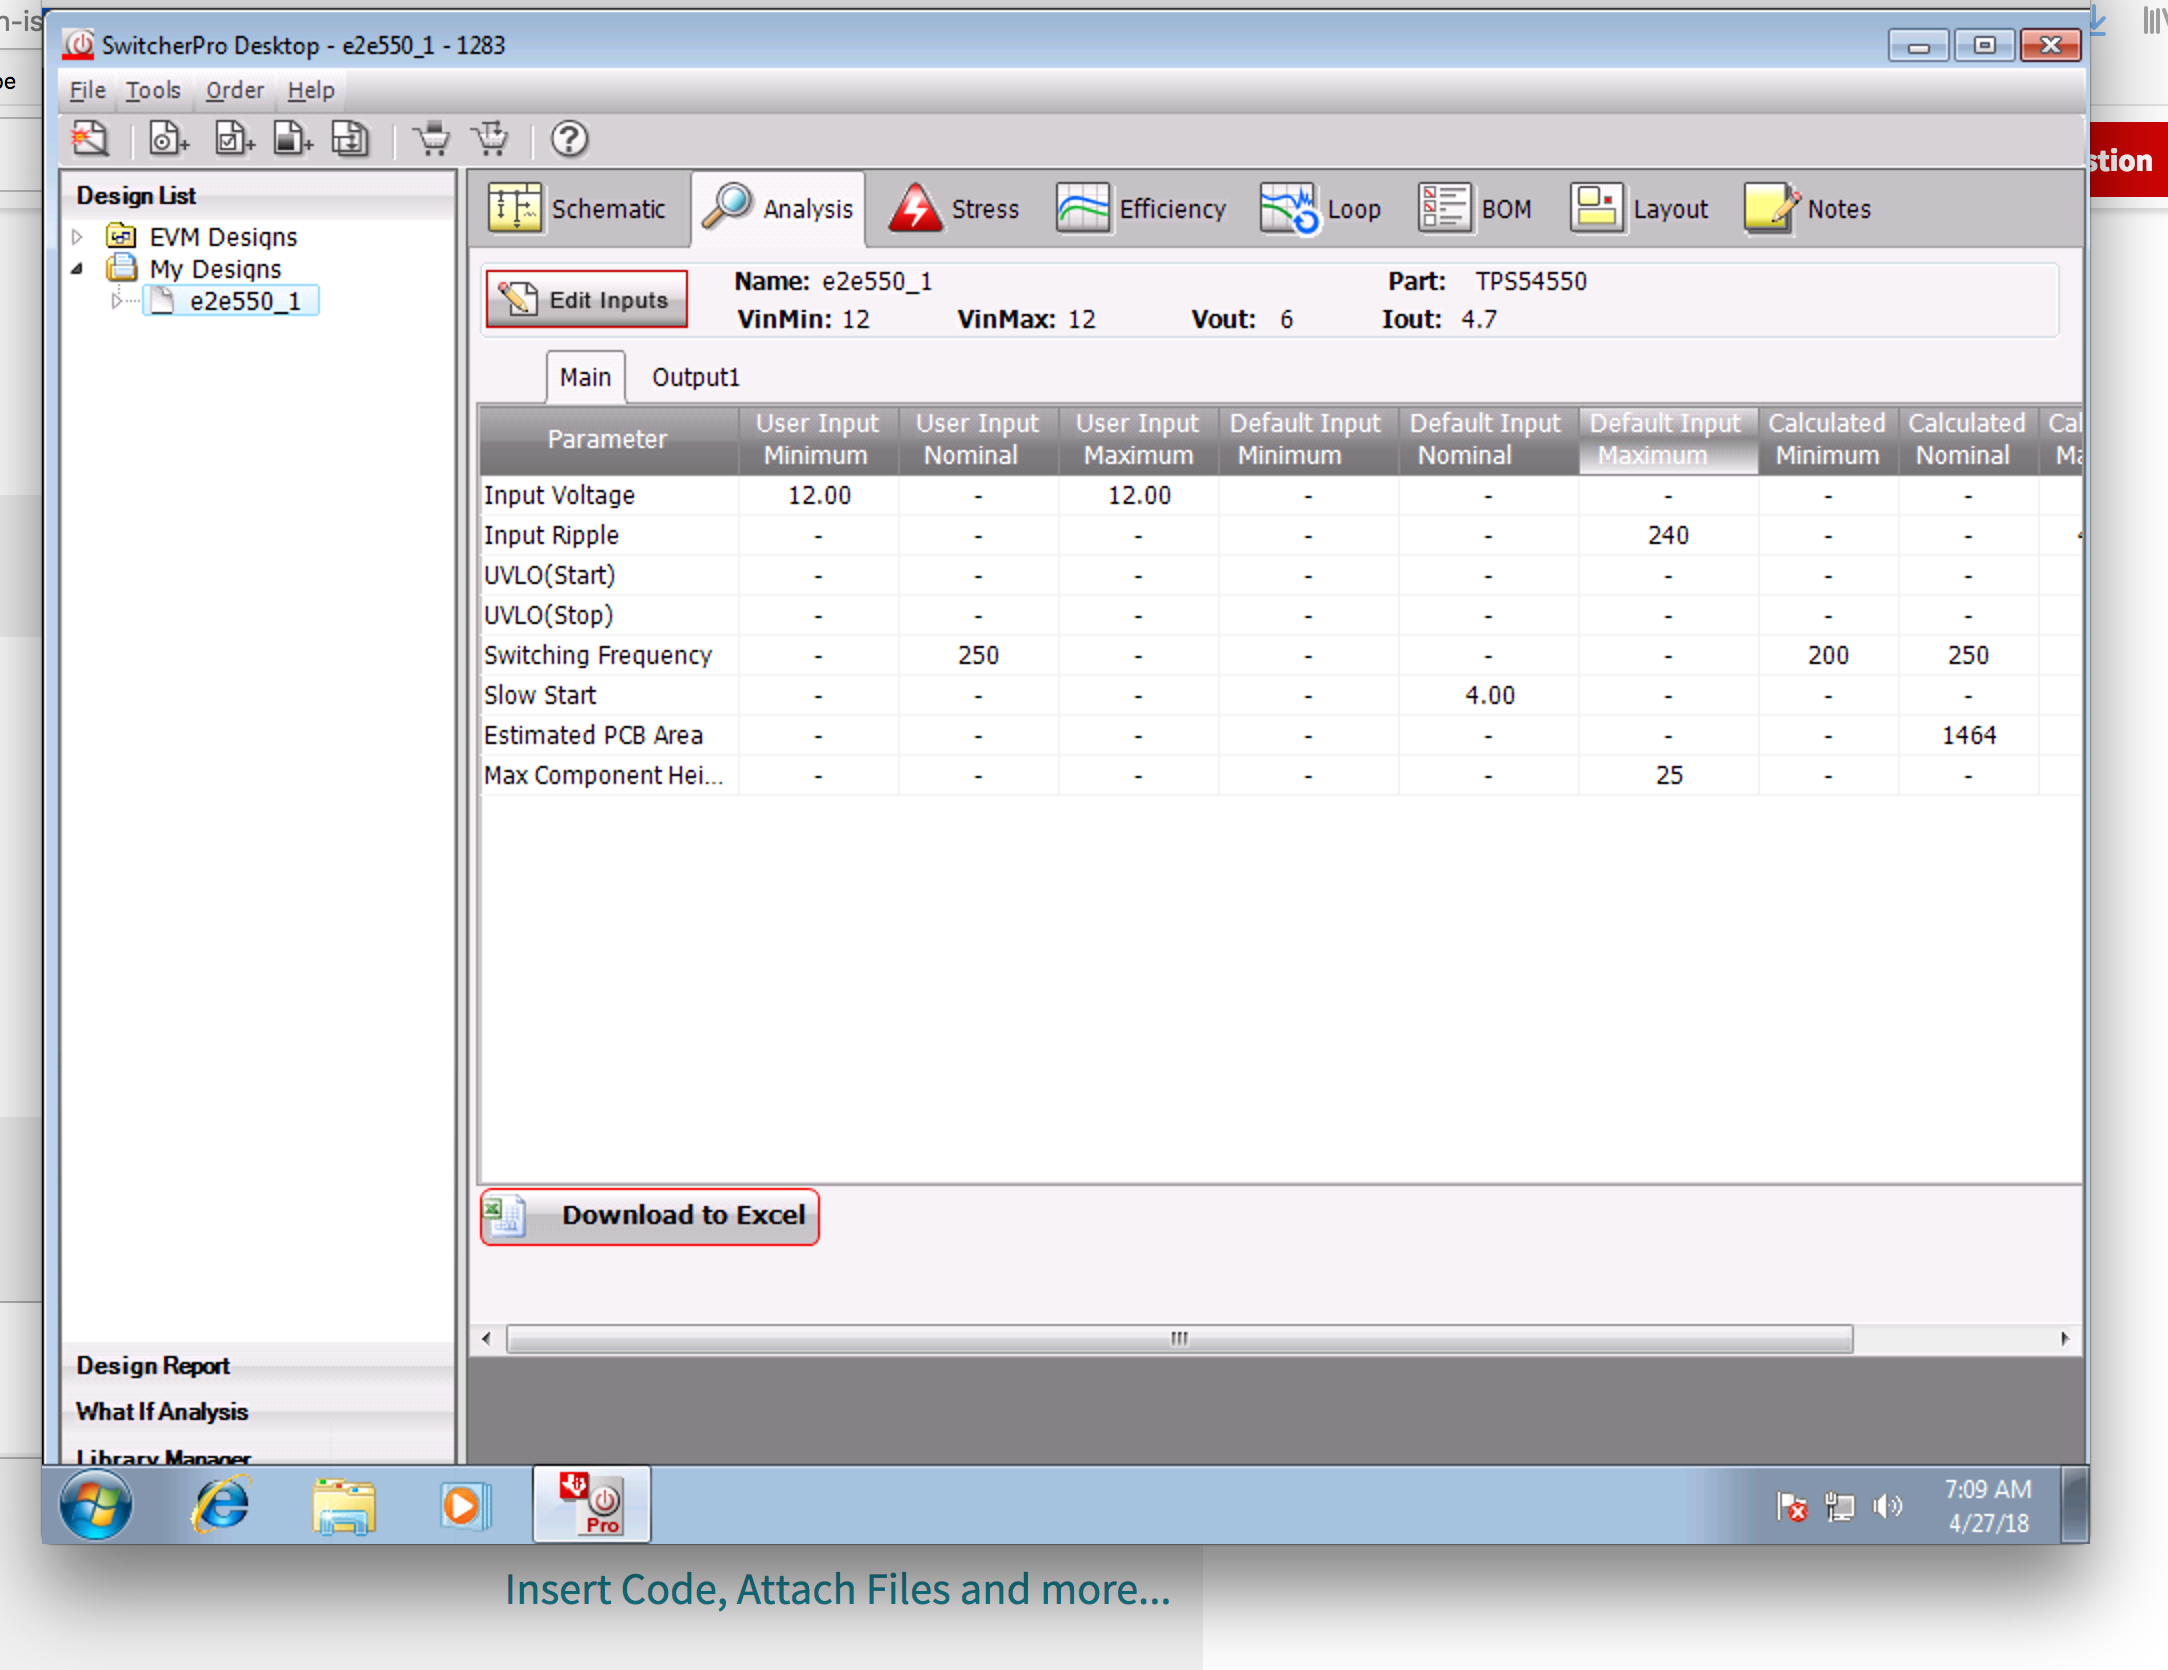This screenshot has height=1670, width=2168.
Task: Click the Analysis magnifier icon
Action: click(727, 207)
